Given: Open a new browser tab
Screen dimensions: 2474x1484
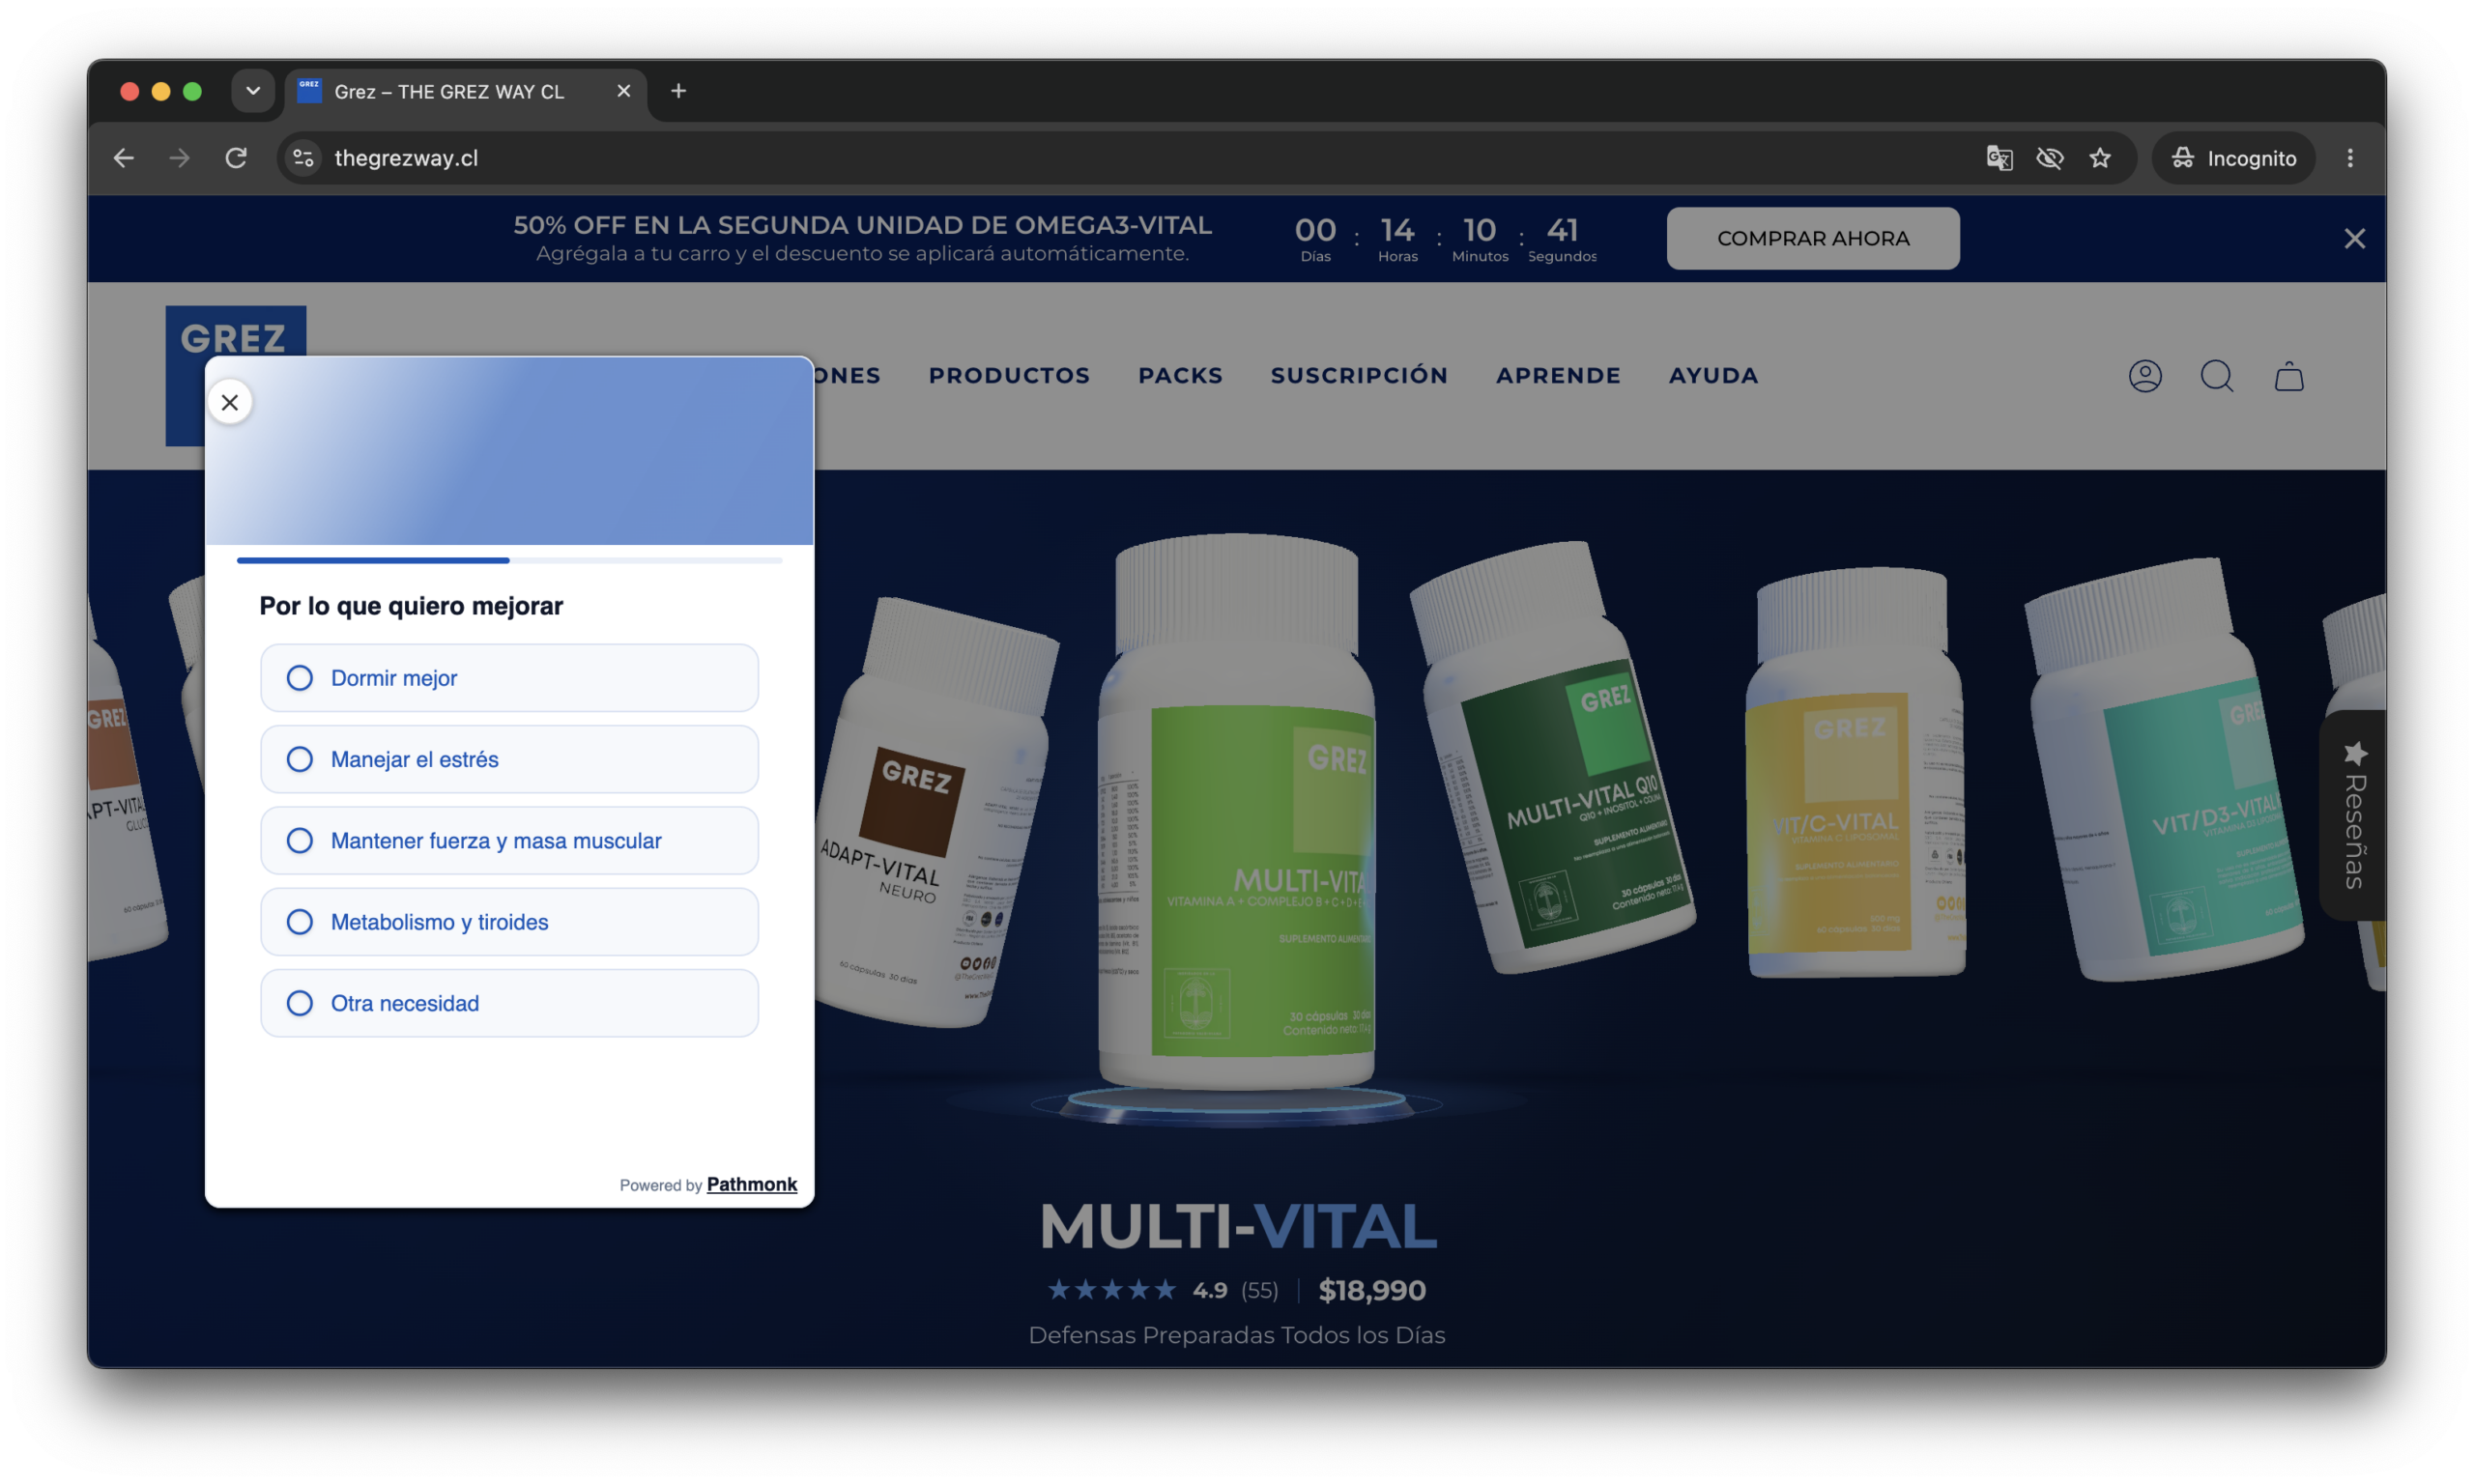Looking at the screenshot, I should click(x=678, y=91).
